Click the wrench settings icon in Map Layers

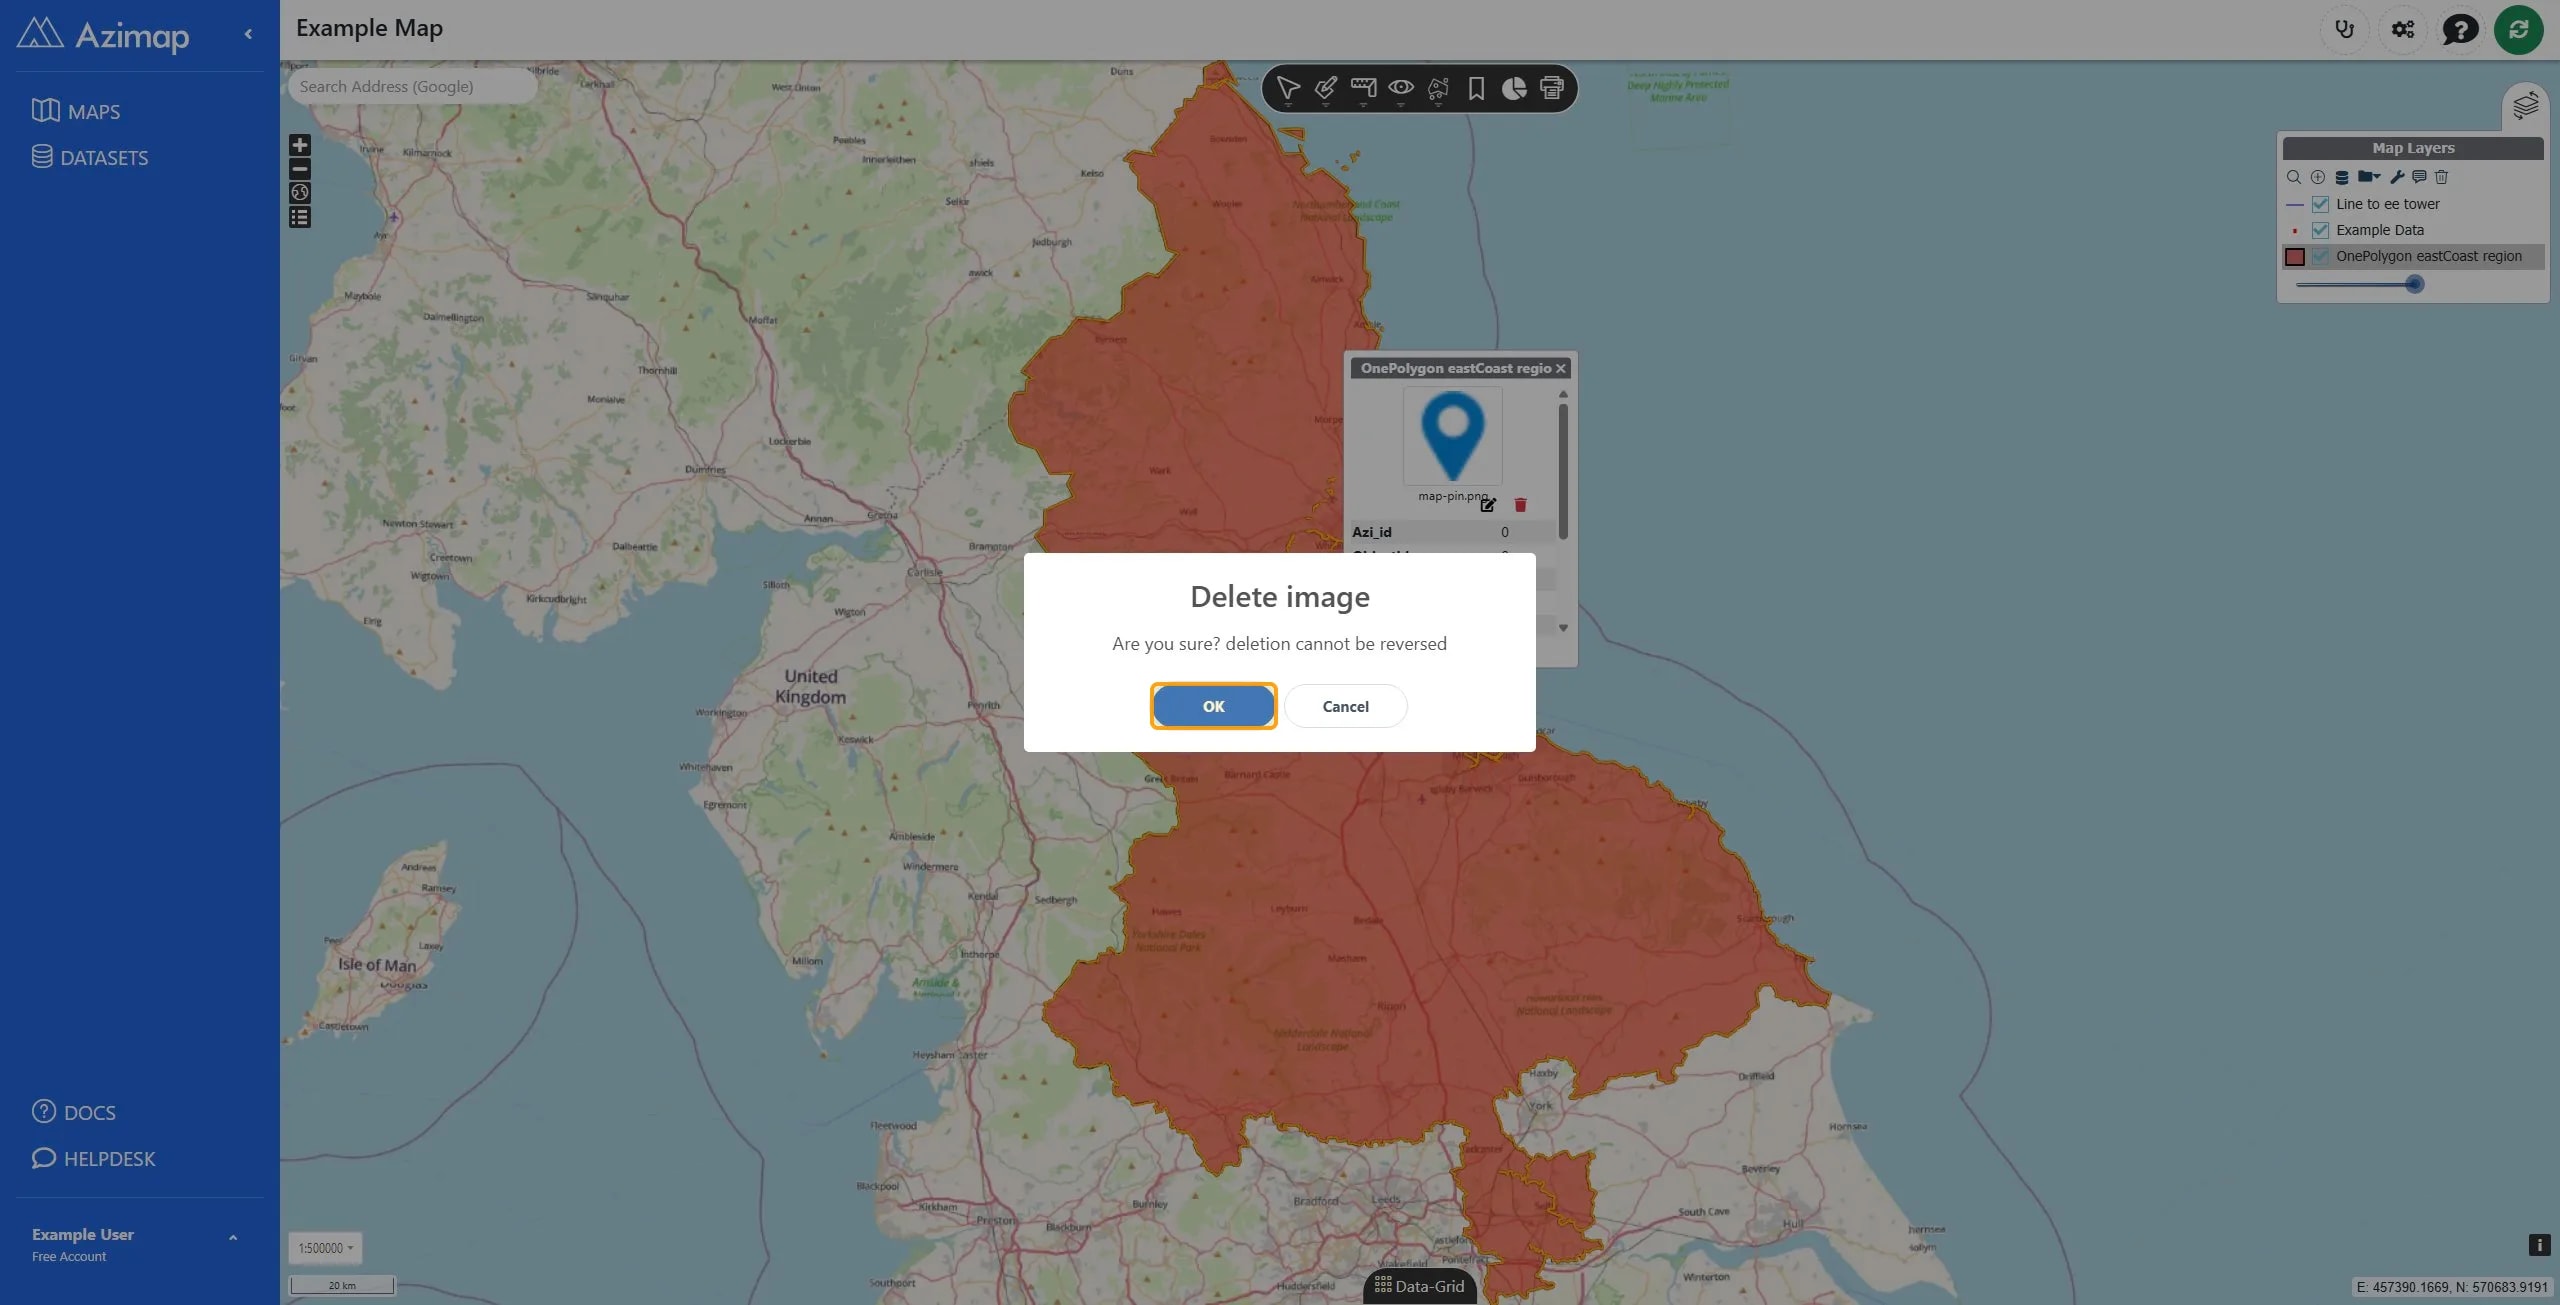coord(2397,177)
